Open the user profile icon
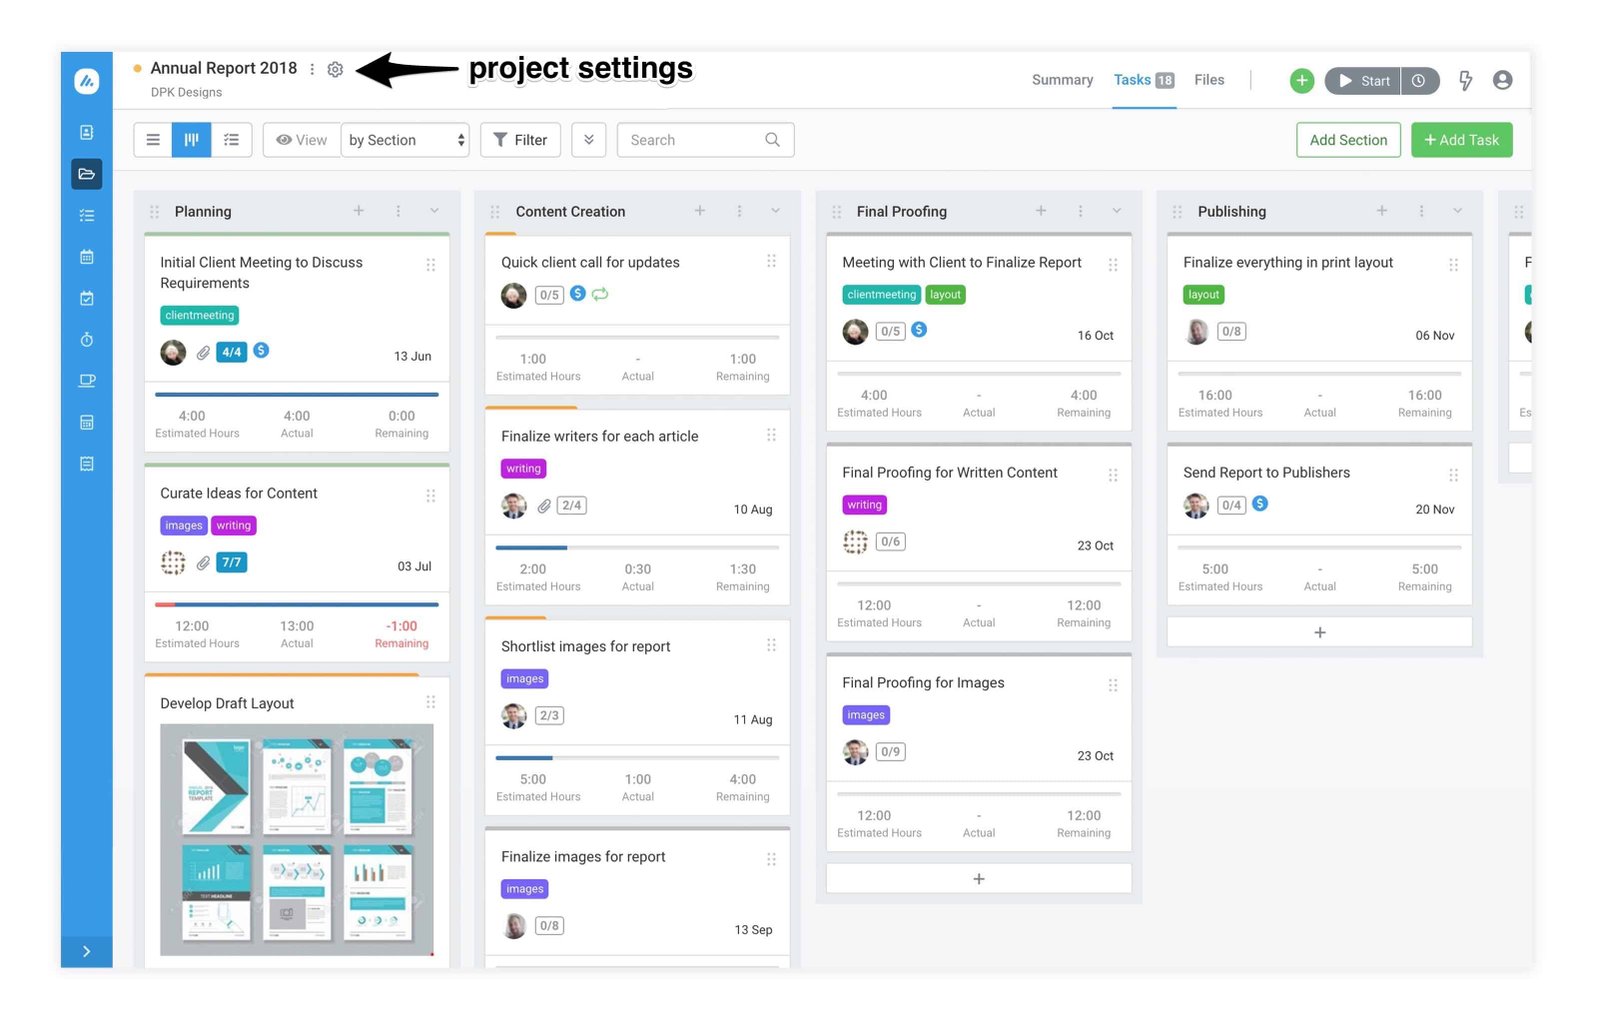This screenshot has width=1600, height=1024. click(1502, 80)
